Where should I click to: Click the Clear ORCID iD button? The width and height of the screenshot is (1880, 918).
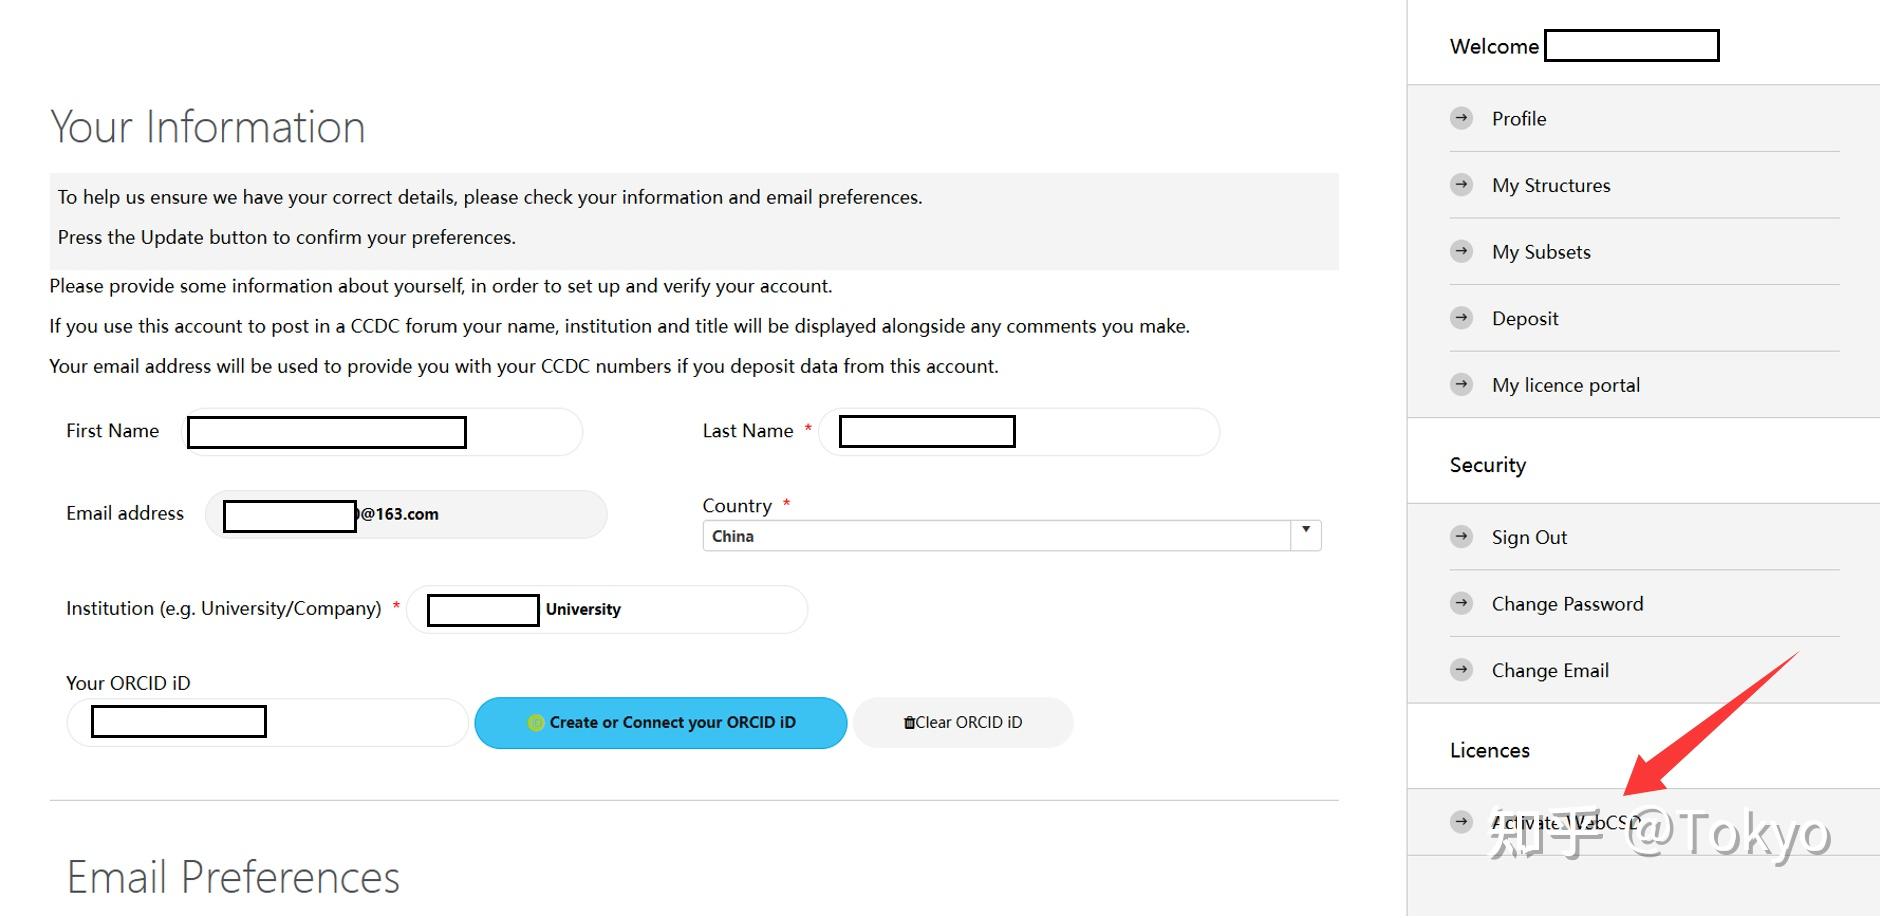[x=963, y=722]
